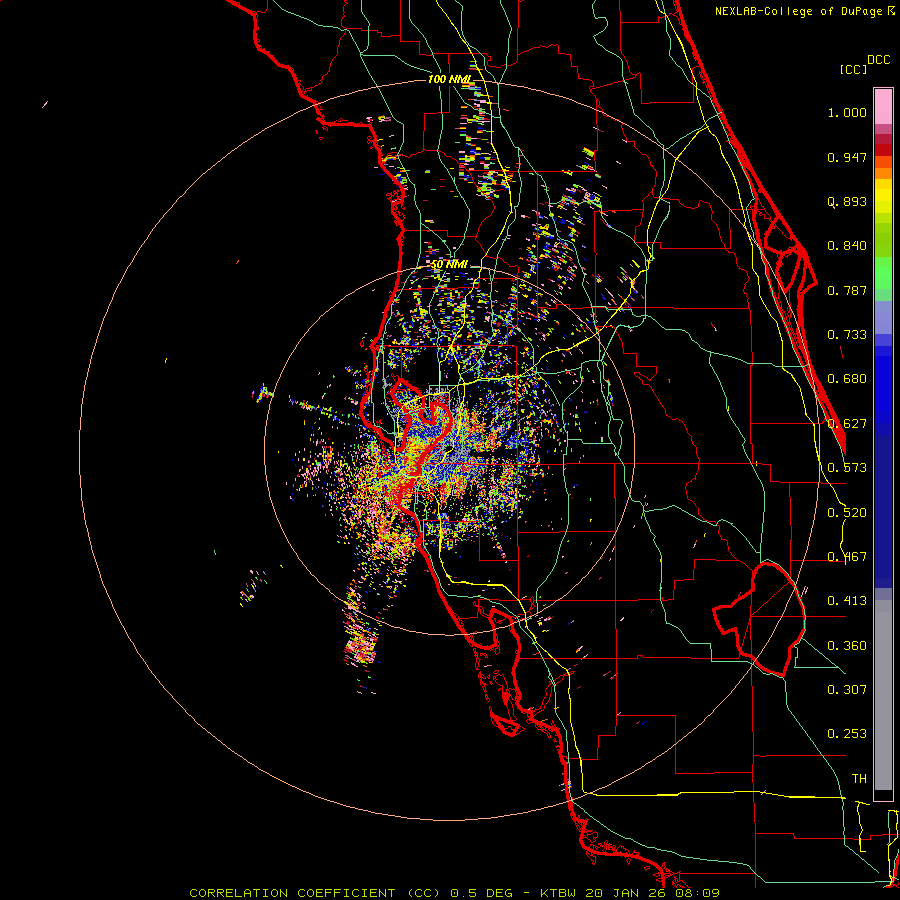The height and width of the screenshot is (900, 900).
Task: Click the TH threshold label
Action: coord(859,779)
